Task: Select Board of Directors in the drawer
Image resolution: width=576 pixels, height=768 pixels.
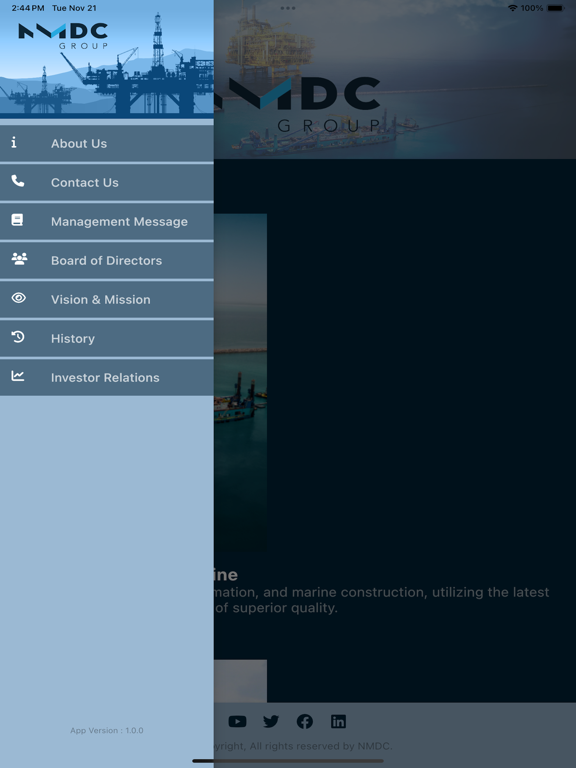Action: [x=107, y=260]
